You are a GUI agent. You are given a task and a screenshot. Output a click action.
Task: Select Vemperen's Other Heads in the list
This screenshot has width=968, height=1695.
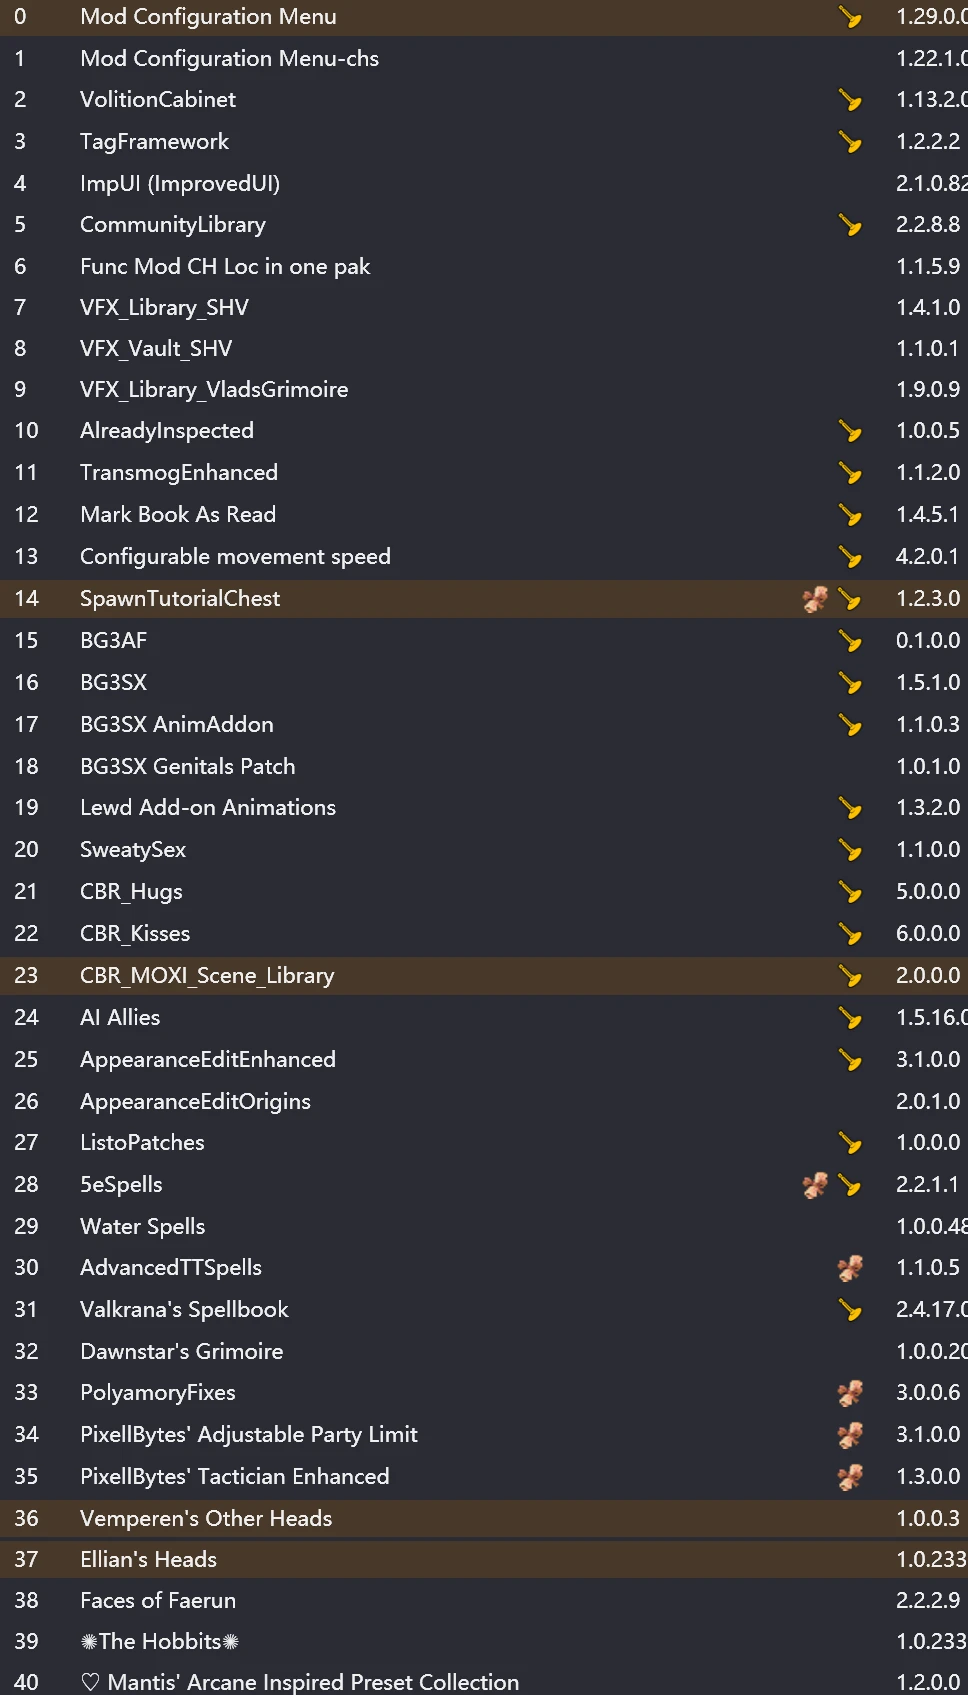click(206, 1518)
